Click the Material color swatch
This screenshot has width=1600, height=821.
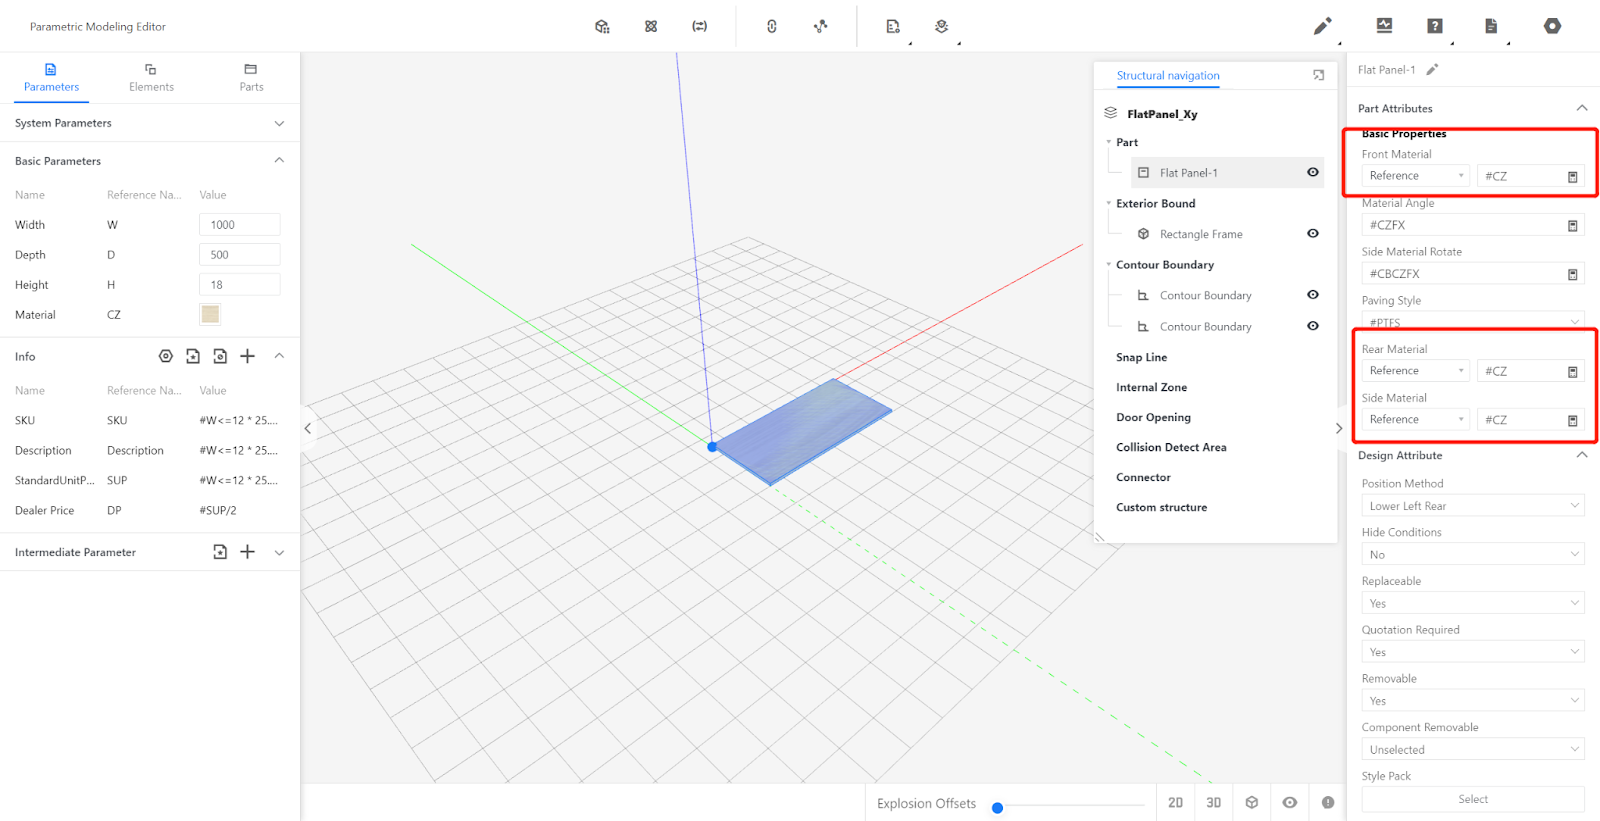pos(210,314)
